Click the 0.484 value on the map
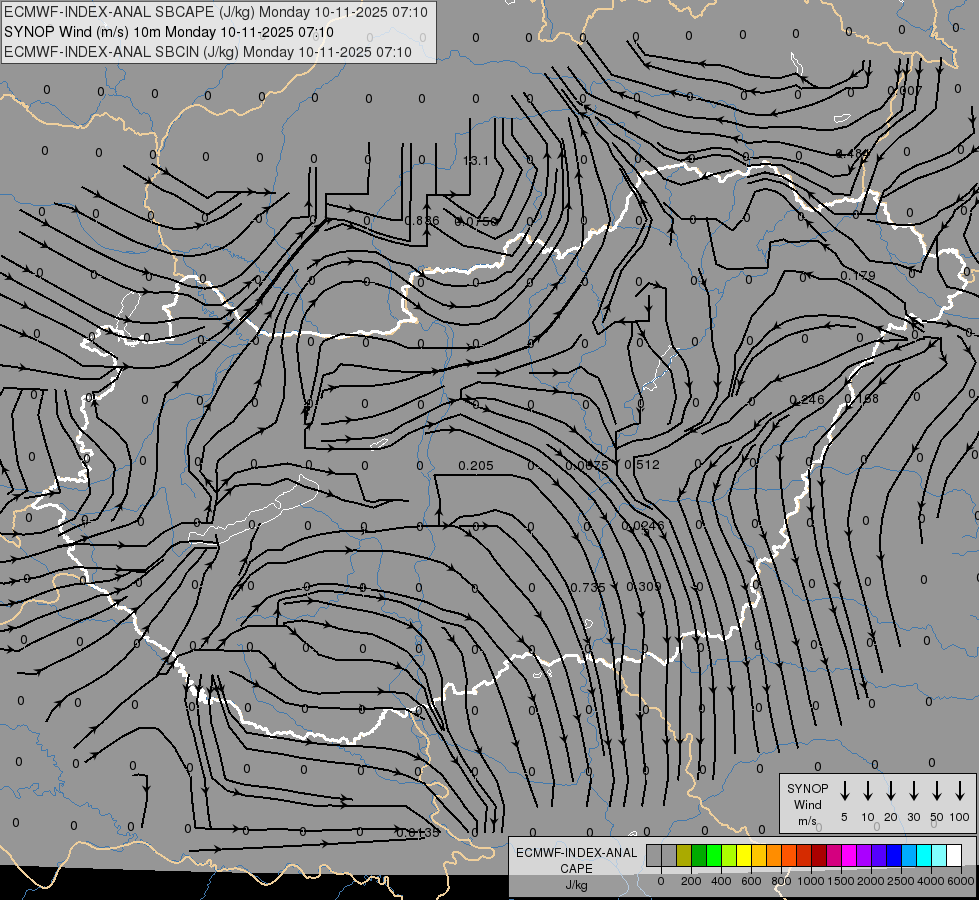The width and height of the screenshot is (979, 900). [852, 154]
